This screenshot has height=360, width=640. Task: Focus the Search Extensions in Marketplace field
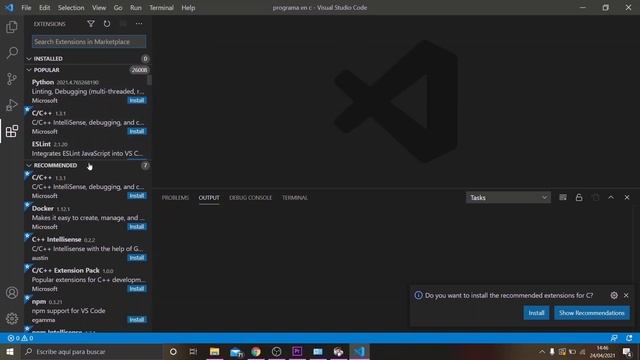[x=89, y=42]
